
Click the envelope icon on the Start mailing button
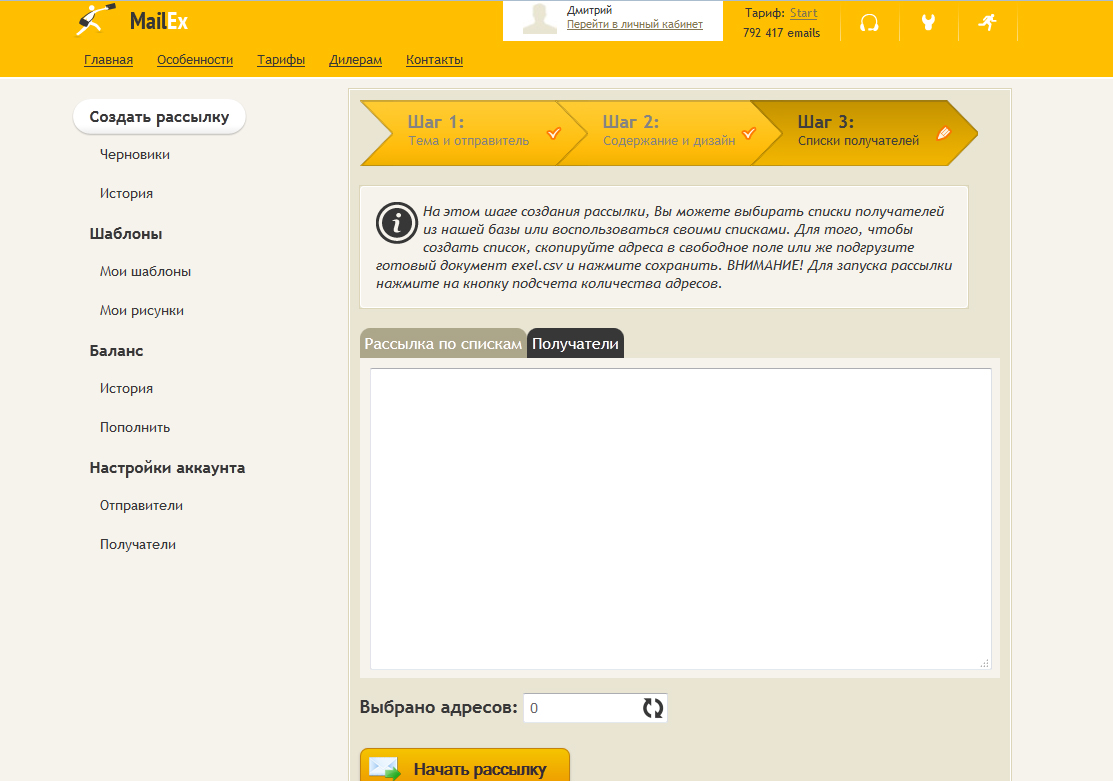click(385, 768)
